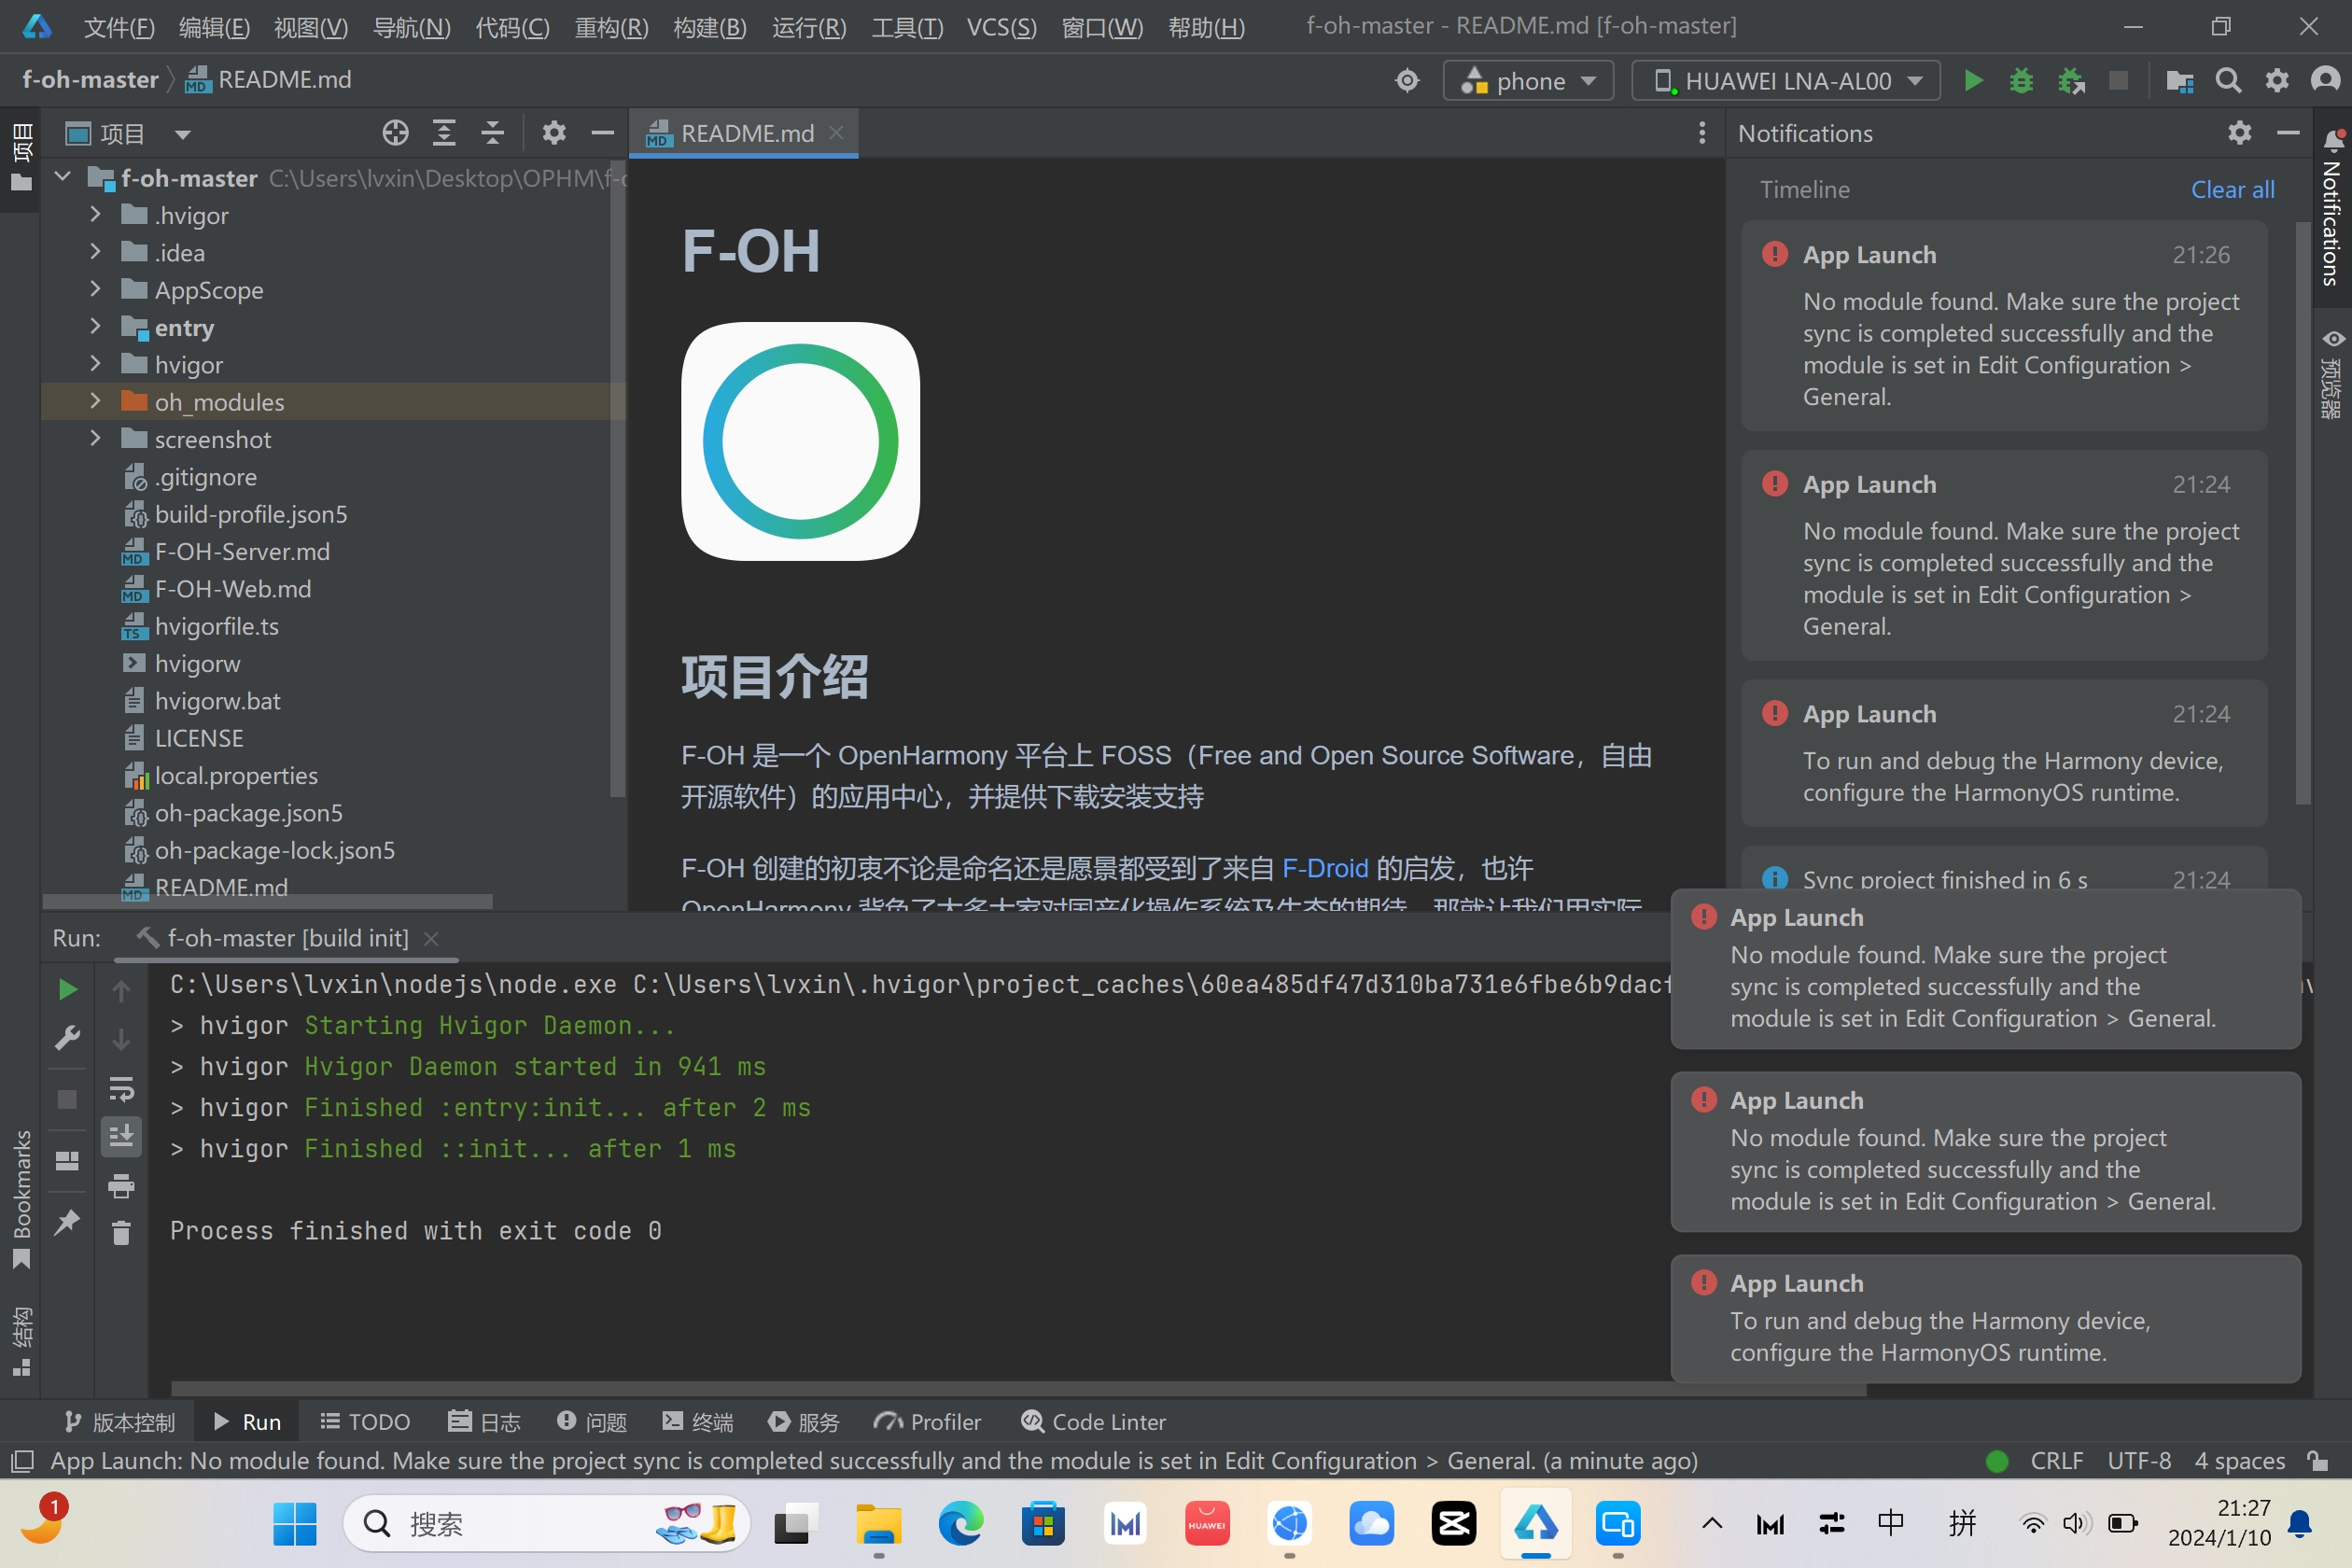Open user account avatar icon
This screenshot has height=1568, width=2352.
(x=2326, y=80)
